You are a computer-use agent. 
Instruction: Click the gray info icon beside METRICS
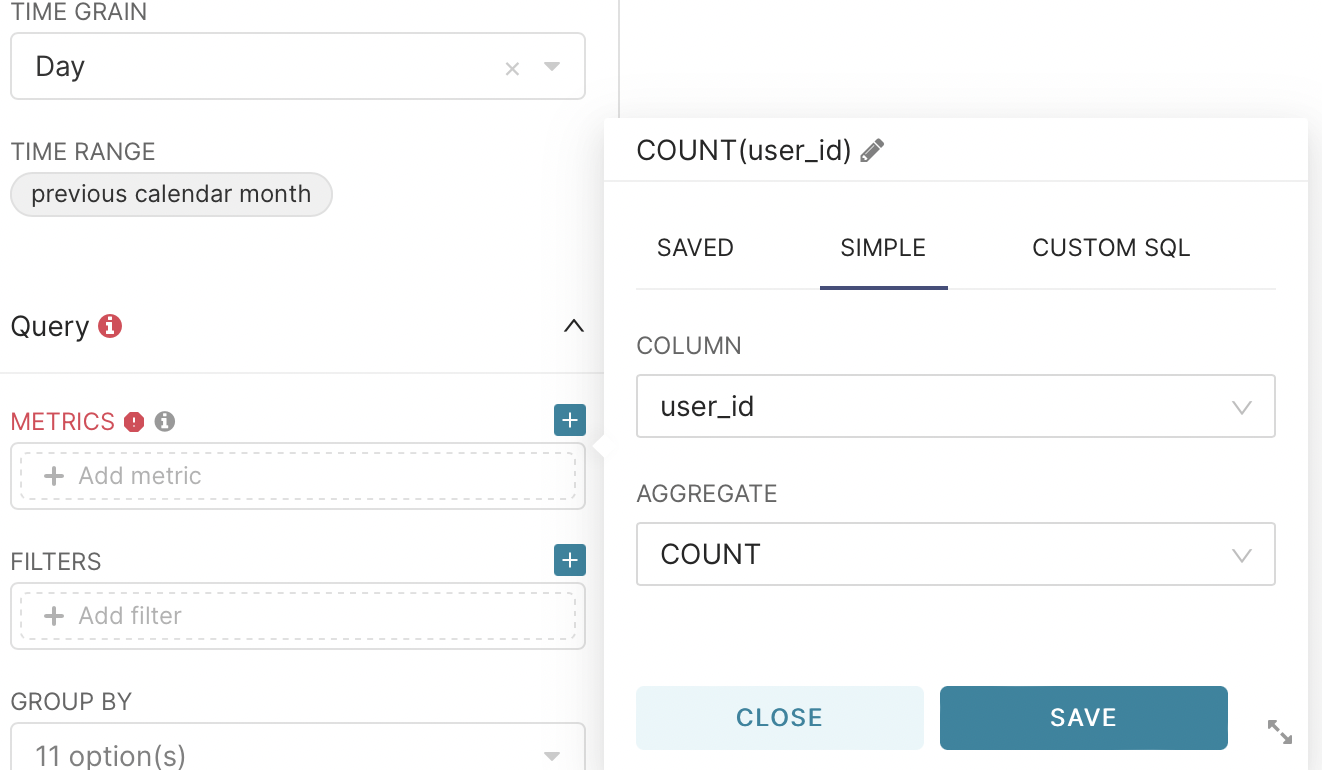click(165, 422)
